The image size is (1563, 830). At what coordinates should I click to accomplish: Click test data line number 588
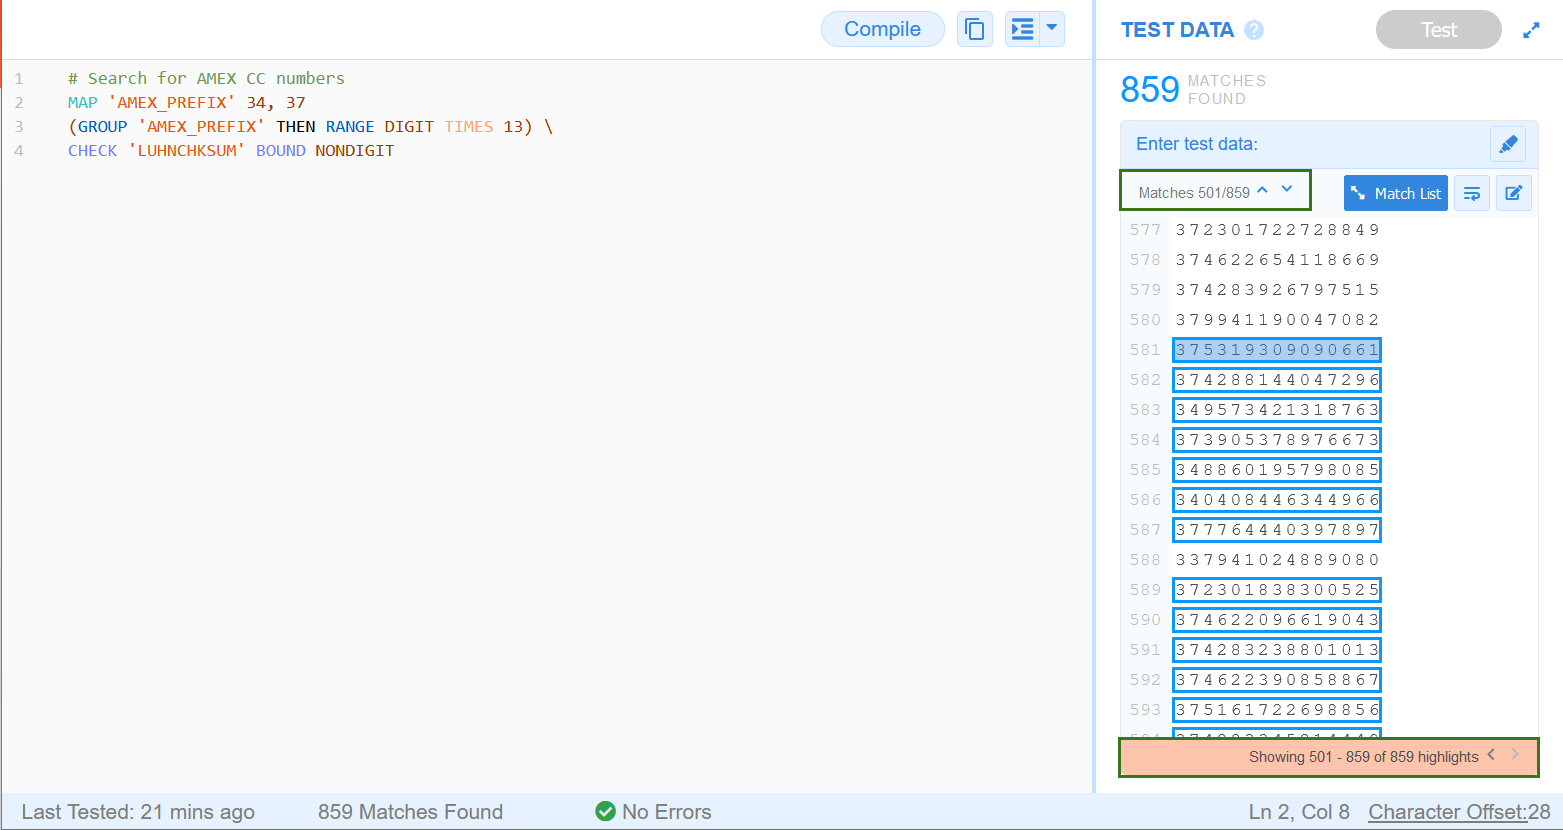(x=1145, y=560)
